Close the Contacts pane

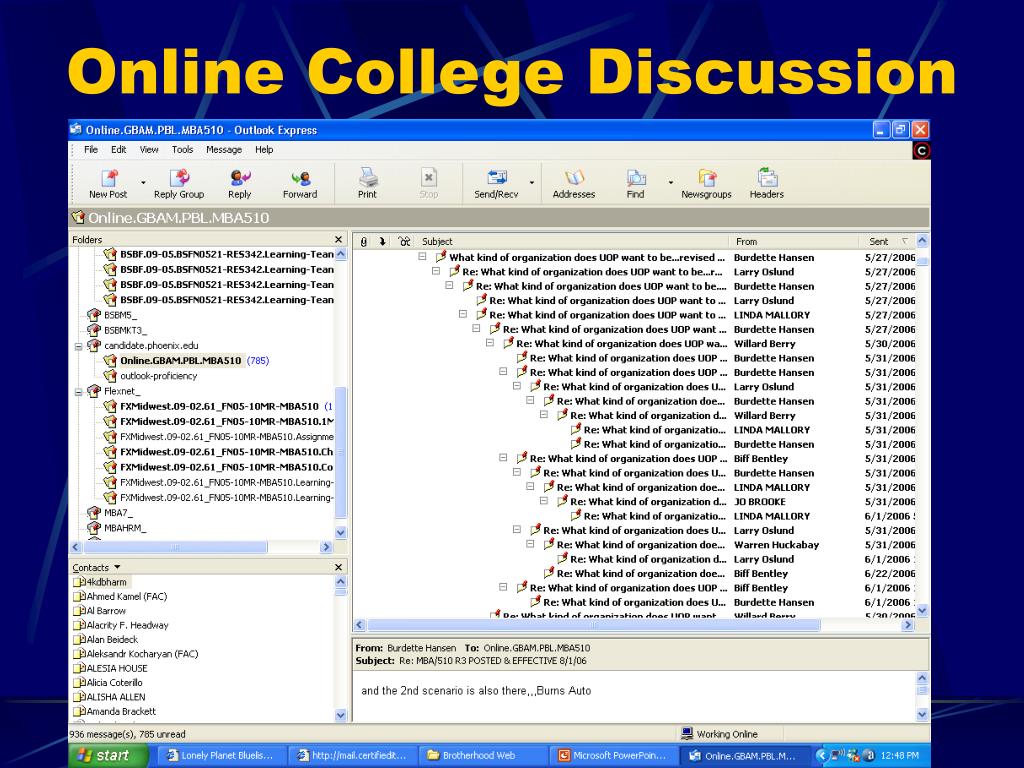click(338, 568)
